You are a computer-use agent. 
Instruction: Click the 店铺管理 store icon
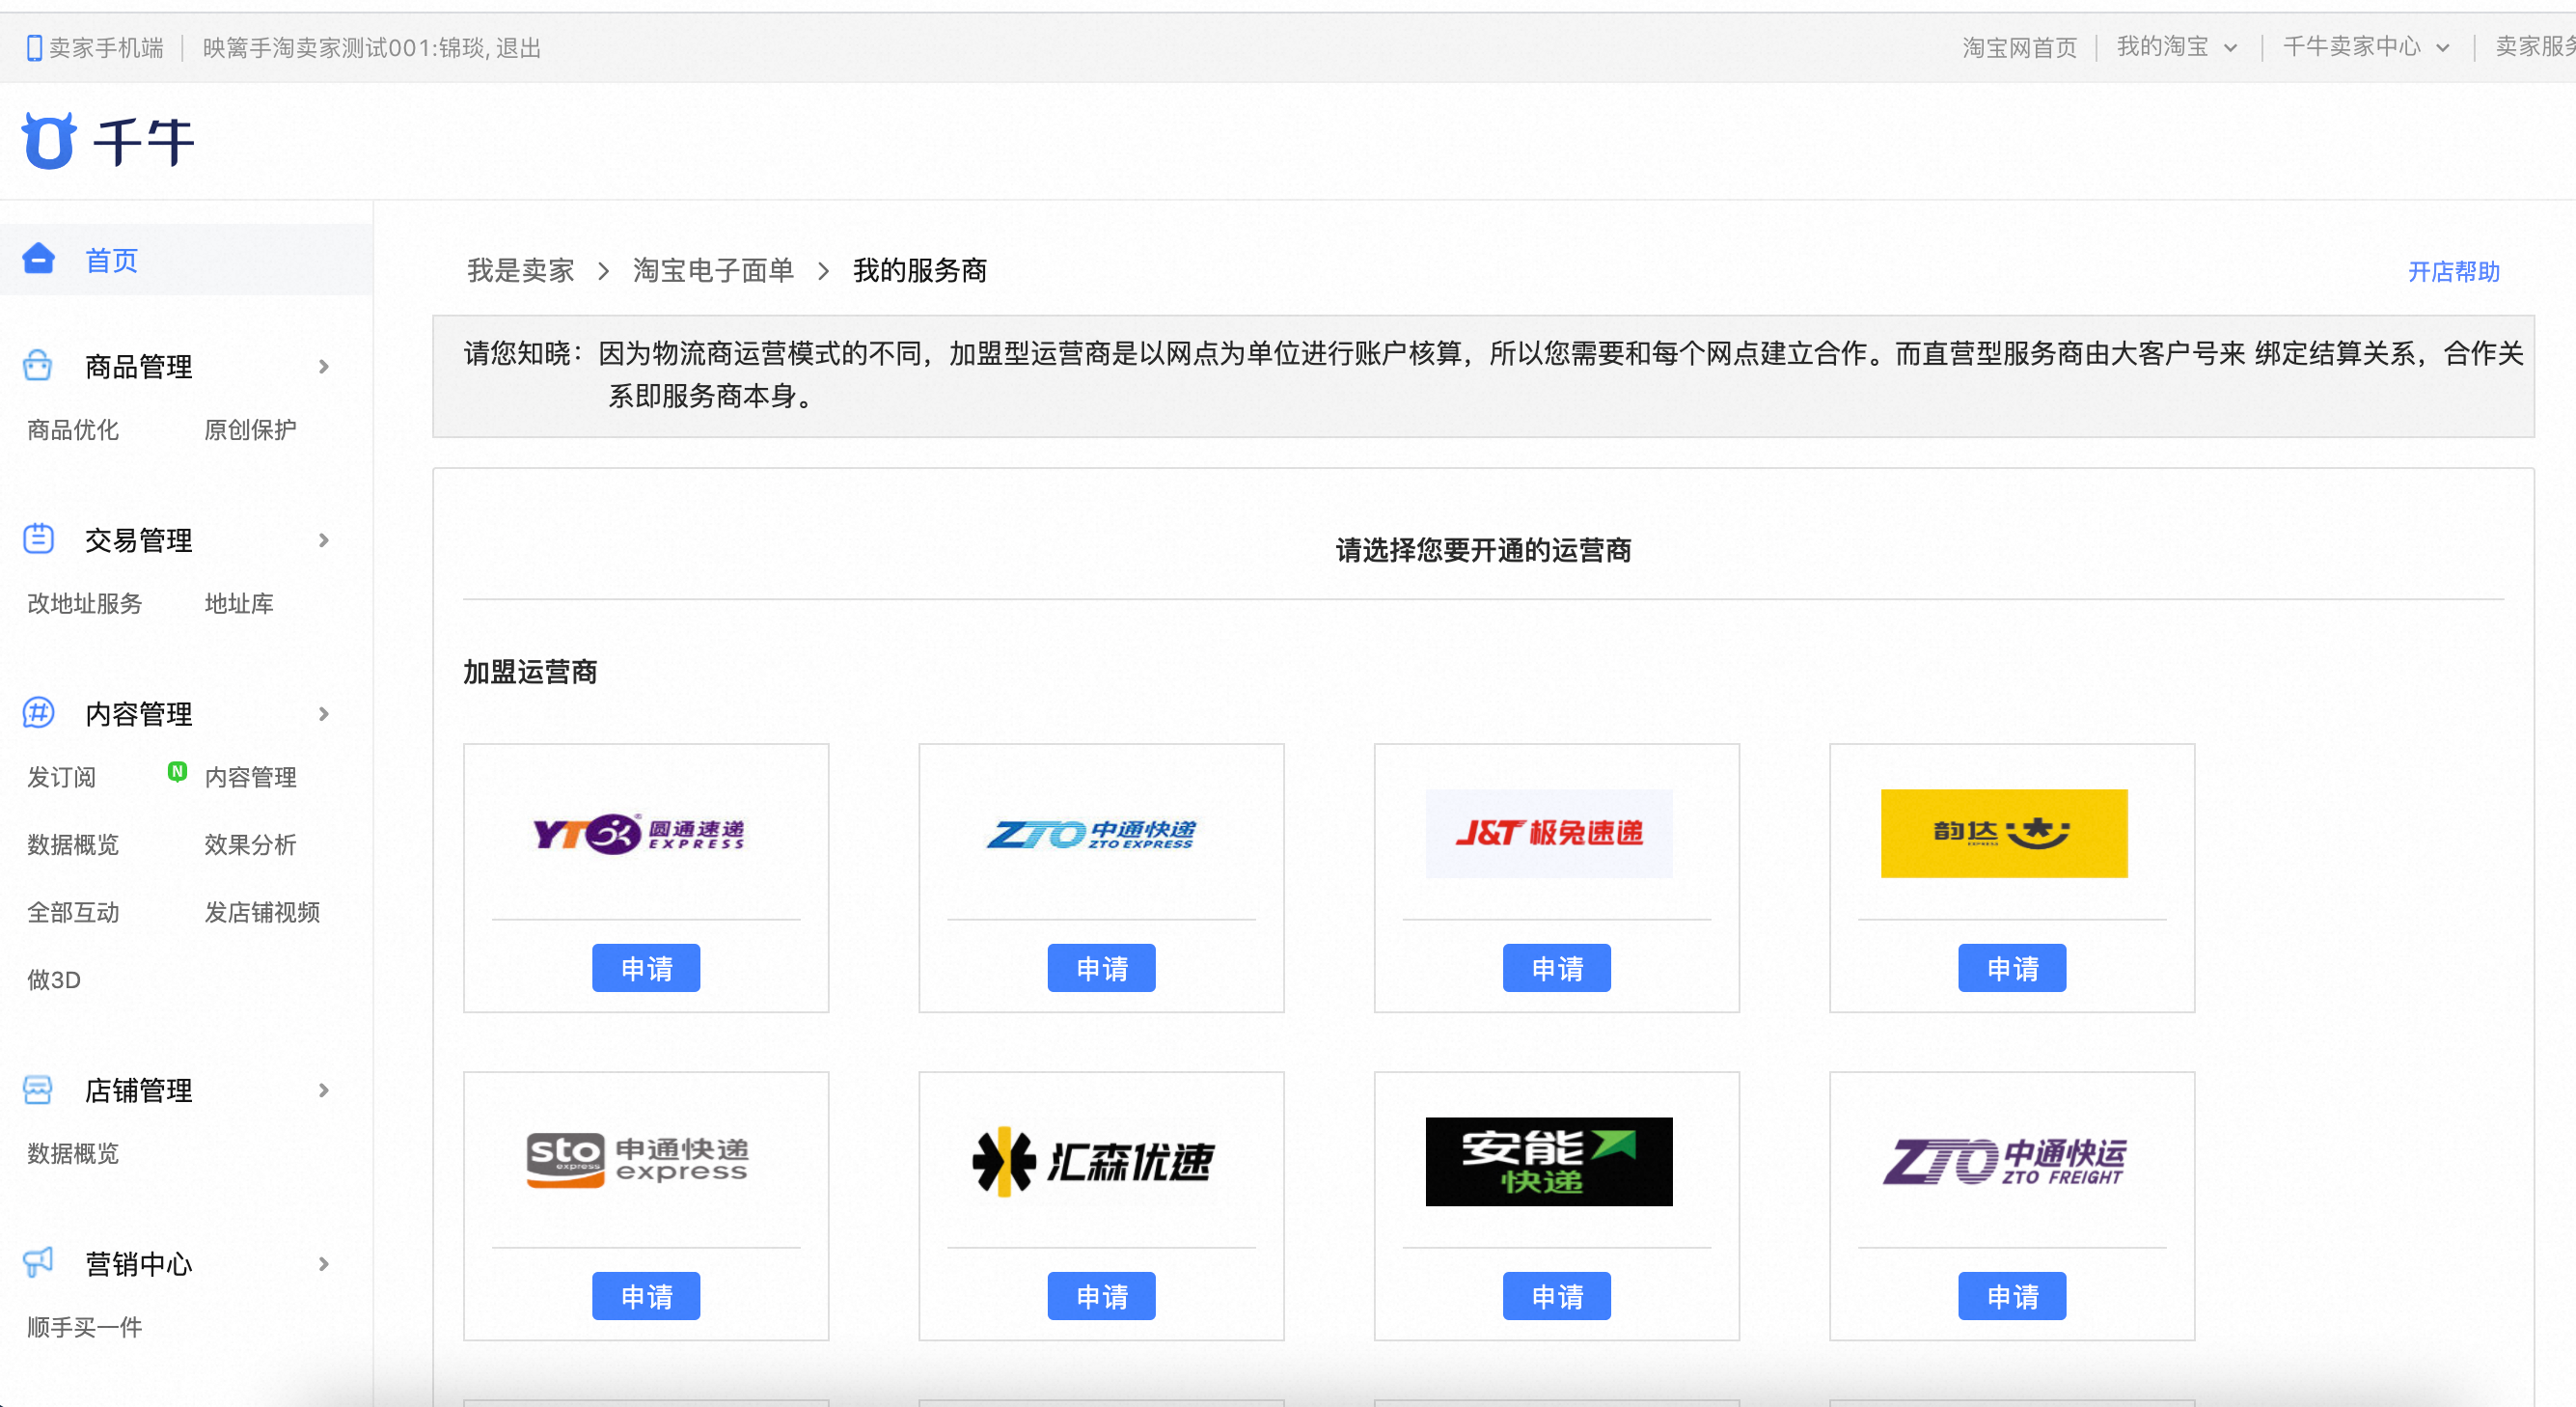[x=38, y=1089]
